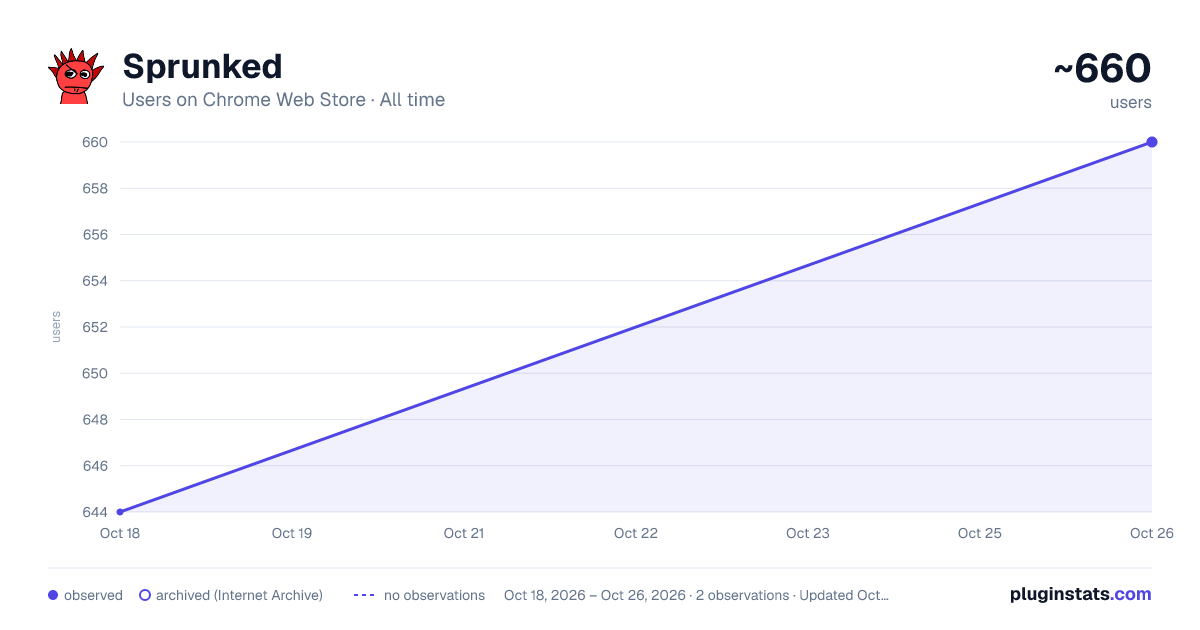Click the Sprunked title heading

[x=202, y=67]
